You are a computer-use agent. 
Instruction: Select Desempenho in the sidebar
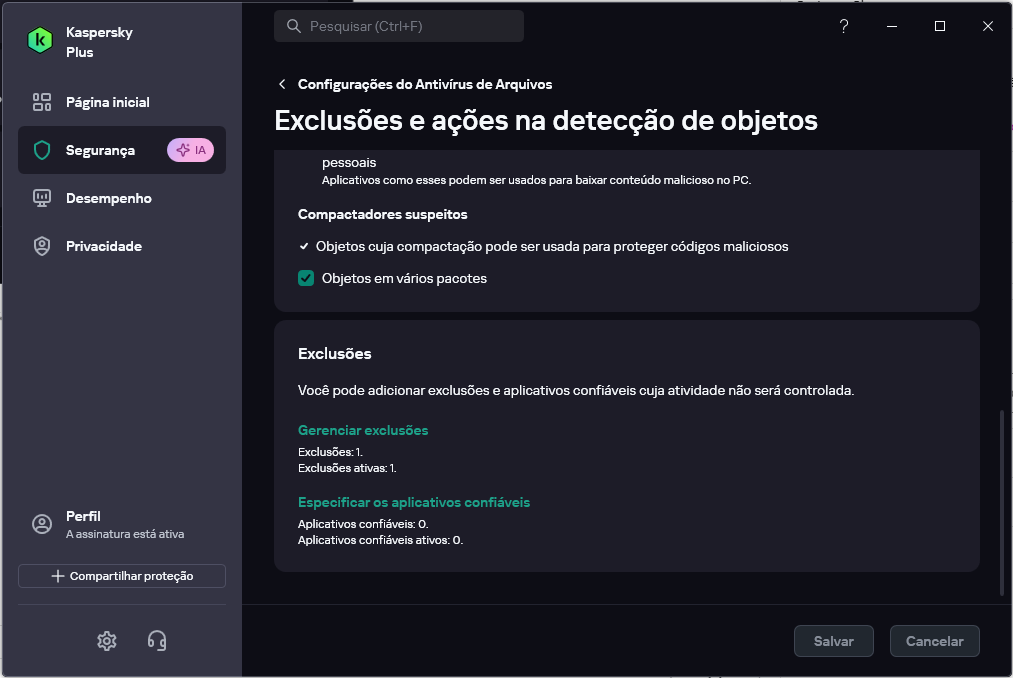click(108, 198)
